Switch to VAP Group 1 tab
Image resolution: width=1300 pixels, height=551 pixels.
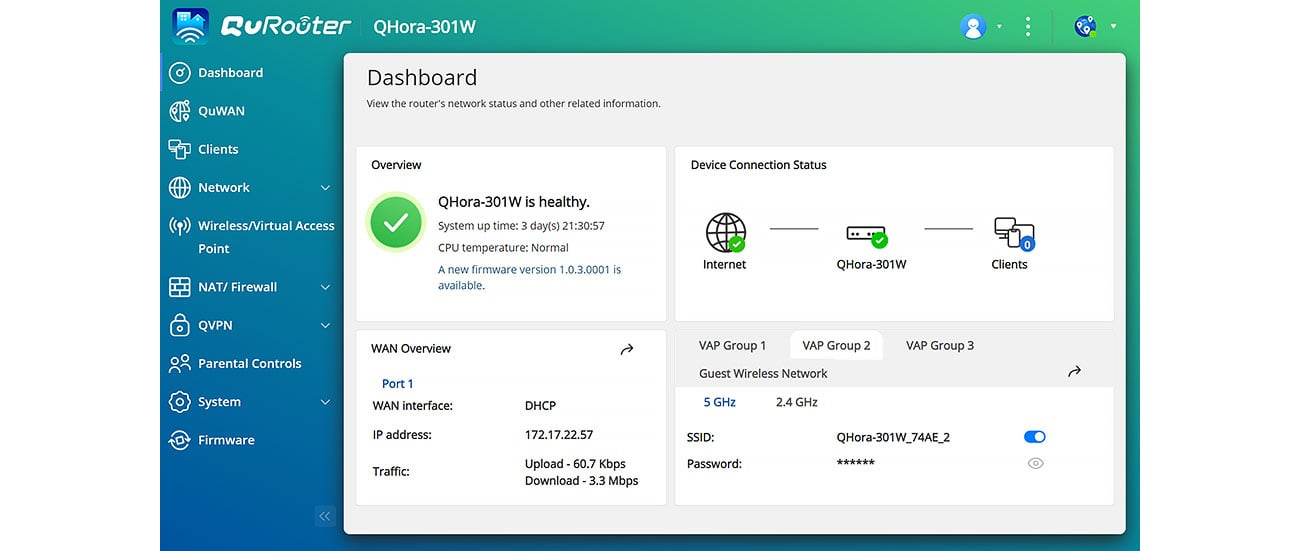tap(732, 345)
